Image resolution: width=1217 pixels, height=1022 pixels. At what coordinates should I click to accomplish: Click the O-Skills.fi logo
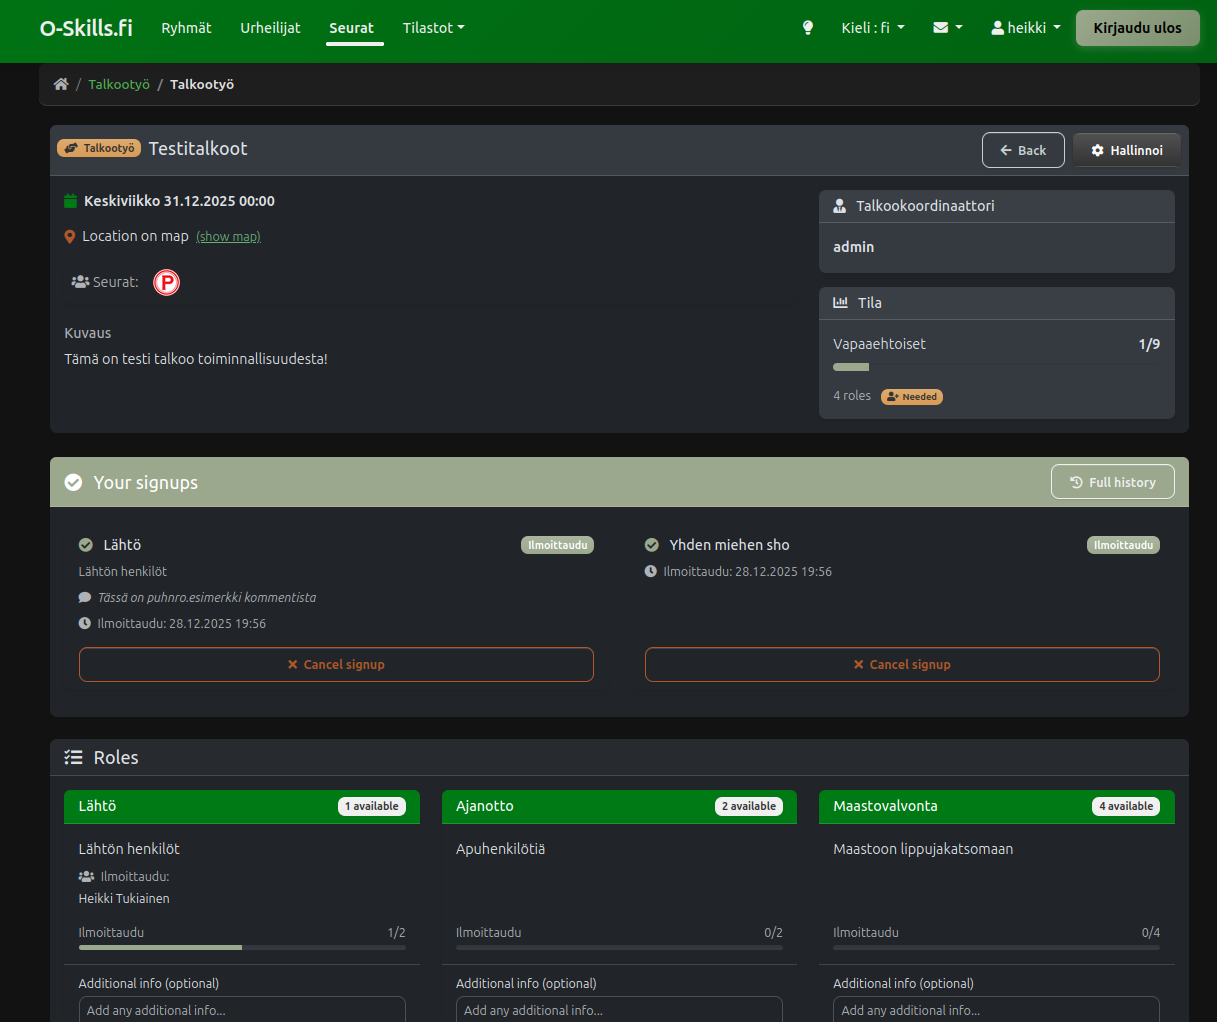[x=86, y=28]
